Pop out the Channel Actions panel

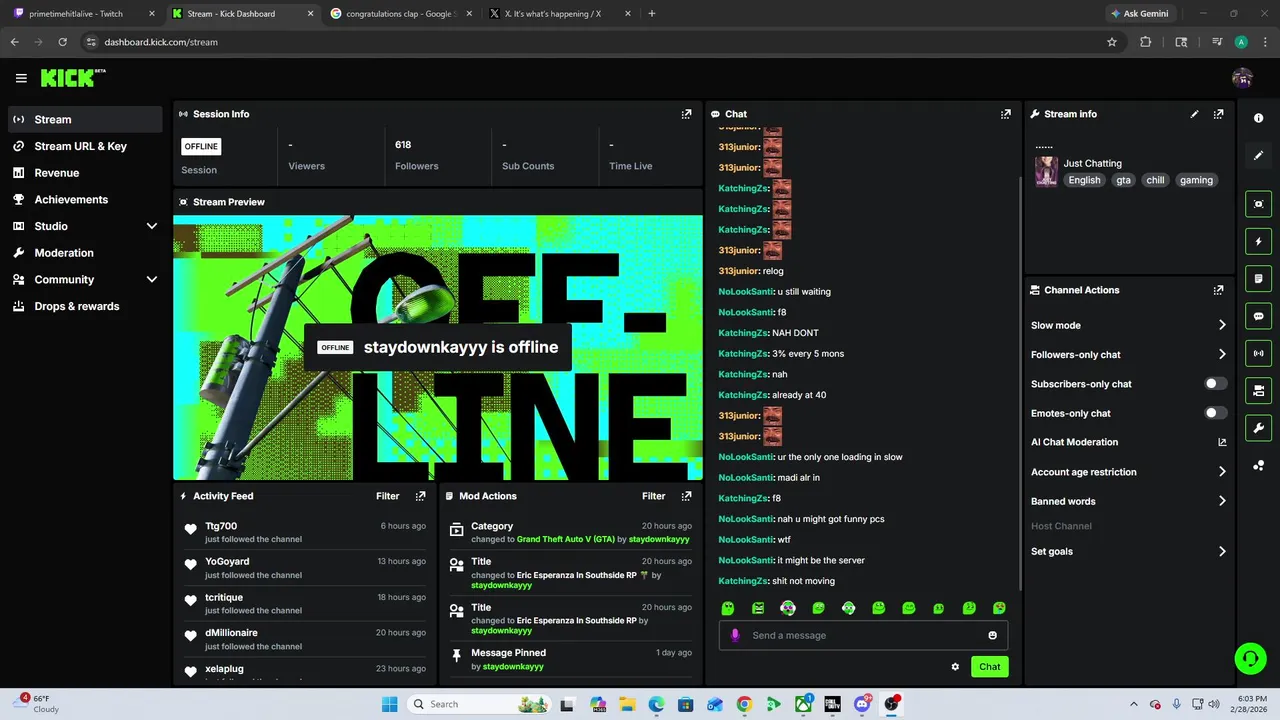click(1218, 290)
